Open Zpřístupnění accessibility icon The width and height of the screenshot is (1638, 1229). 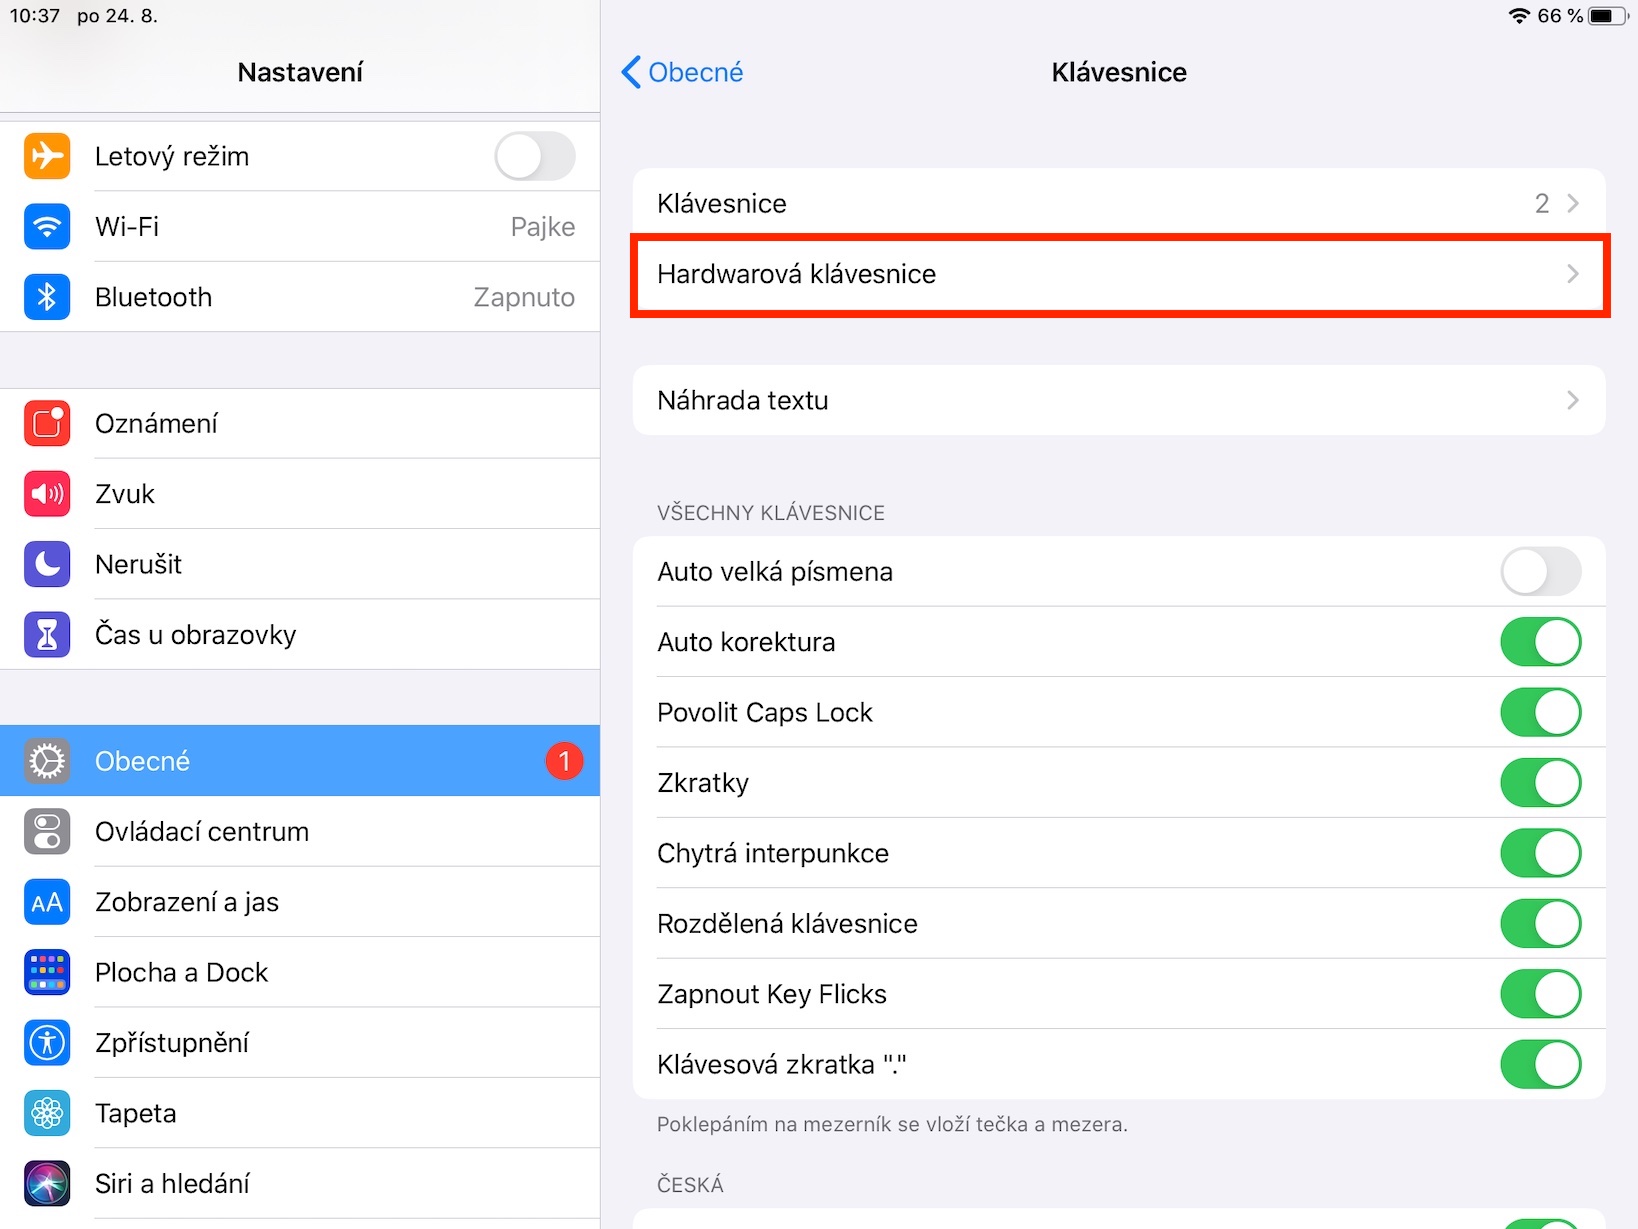[47, 1043]
